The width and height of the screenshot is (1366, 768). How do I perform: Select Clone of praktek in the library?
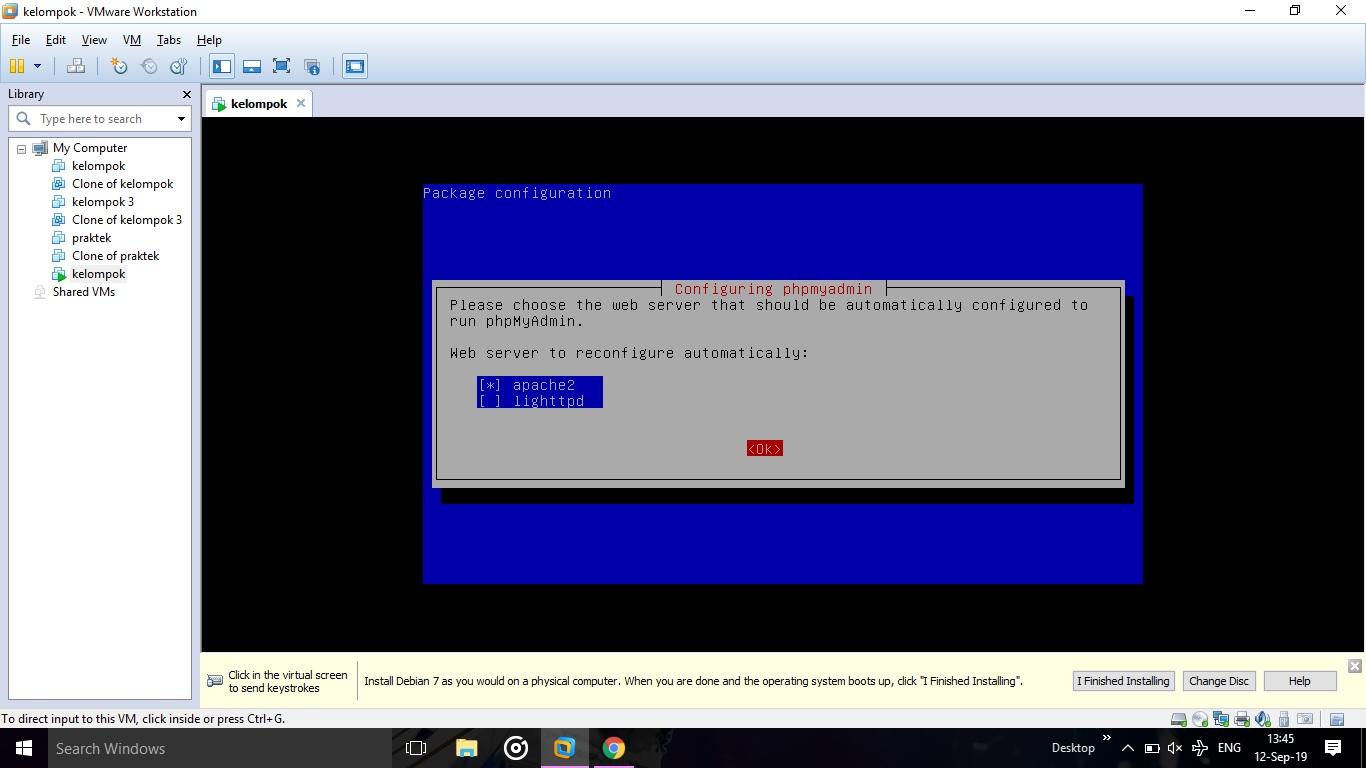coord(115,256)
